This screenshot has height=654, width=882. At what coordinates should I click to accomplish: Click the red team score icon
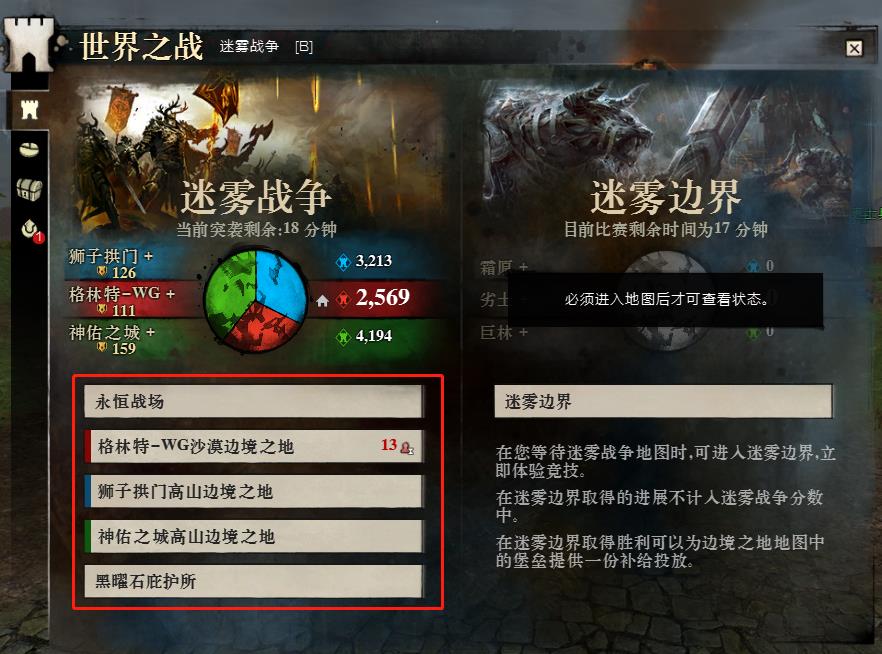343,299
